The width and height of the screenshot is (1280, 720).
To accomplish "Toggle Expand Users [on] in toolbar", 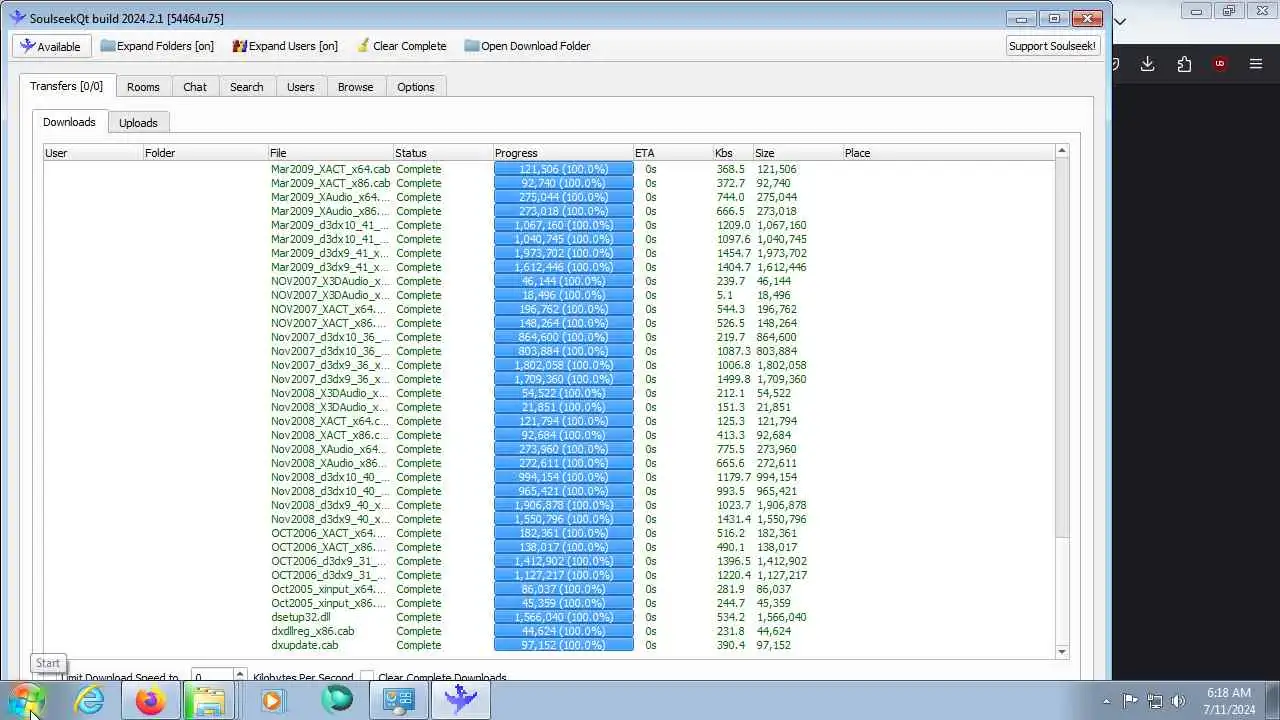I will pos(285,46).
